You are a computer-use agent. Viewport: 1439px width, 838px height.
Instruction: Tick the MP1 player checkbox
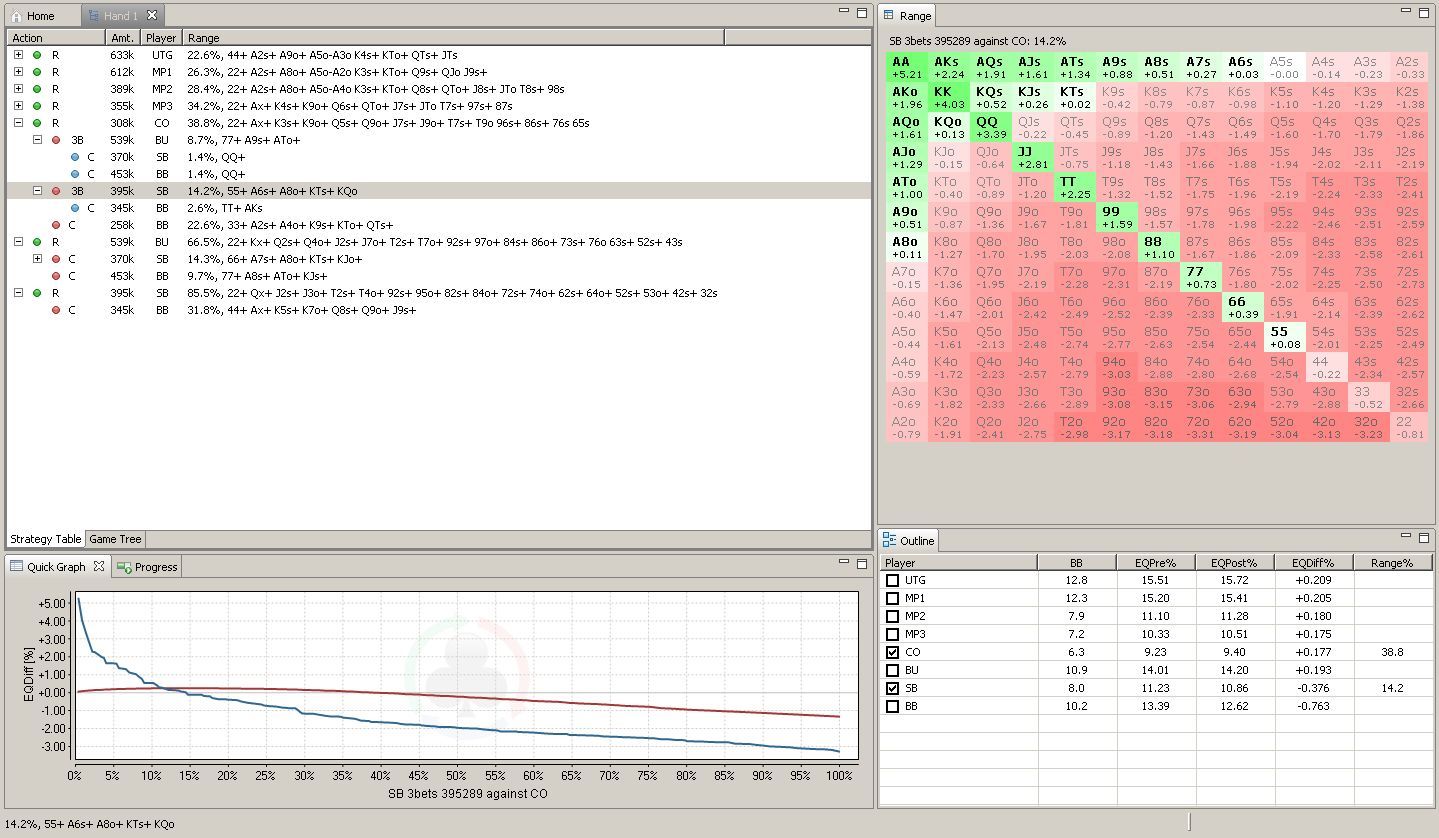tap(893, 598)
